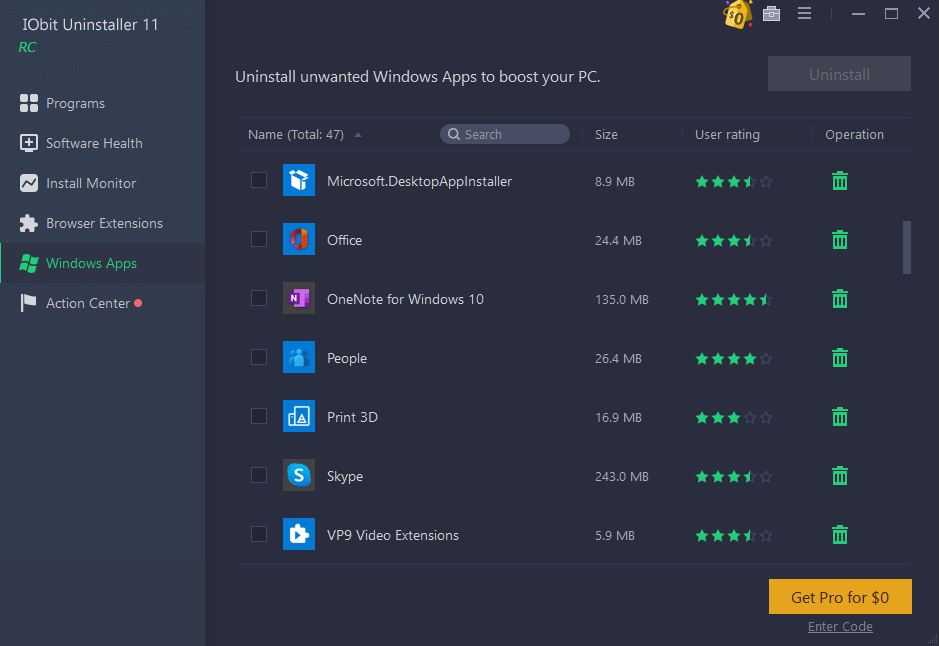This screenshot has height=646, width=939.
Task: Remove People using its trash icon
Action: pyautogui.click(x=840, y=357)
